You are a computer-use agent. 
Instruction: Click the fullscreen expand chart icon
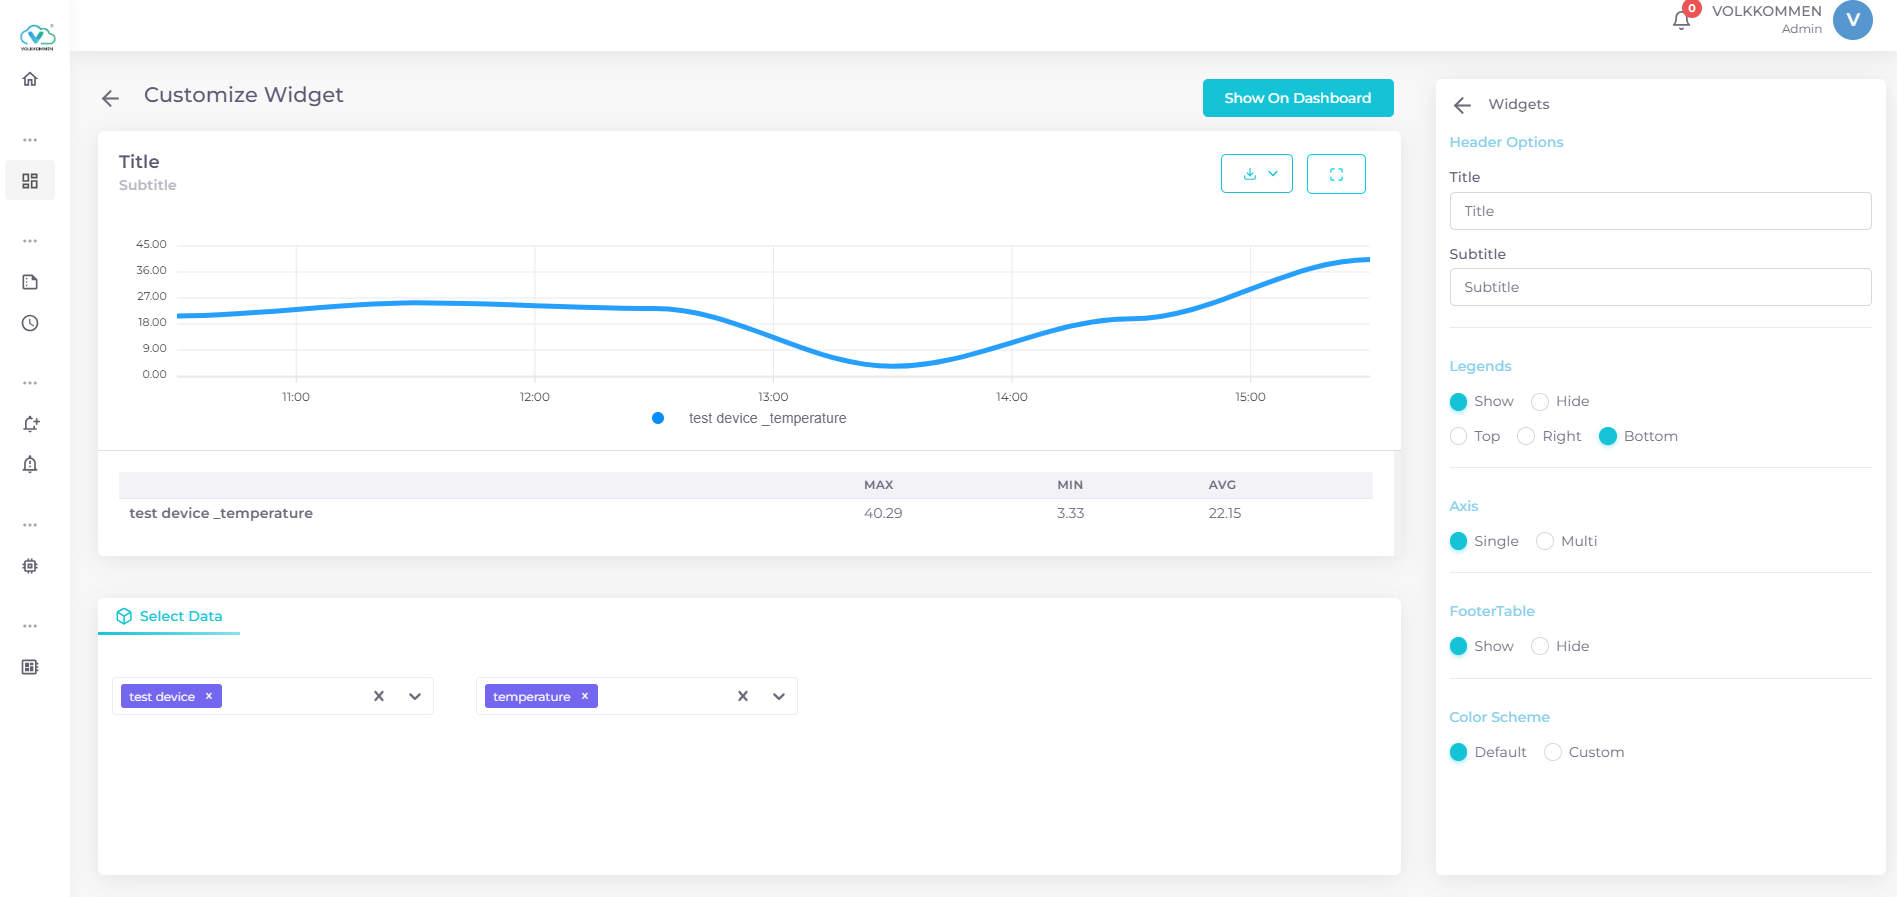pyautogui.click(x=1335, y=174)
